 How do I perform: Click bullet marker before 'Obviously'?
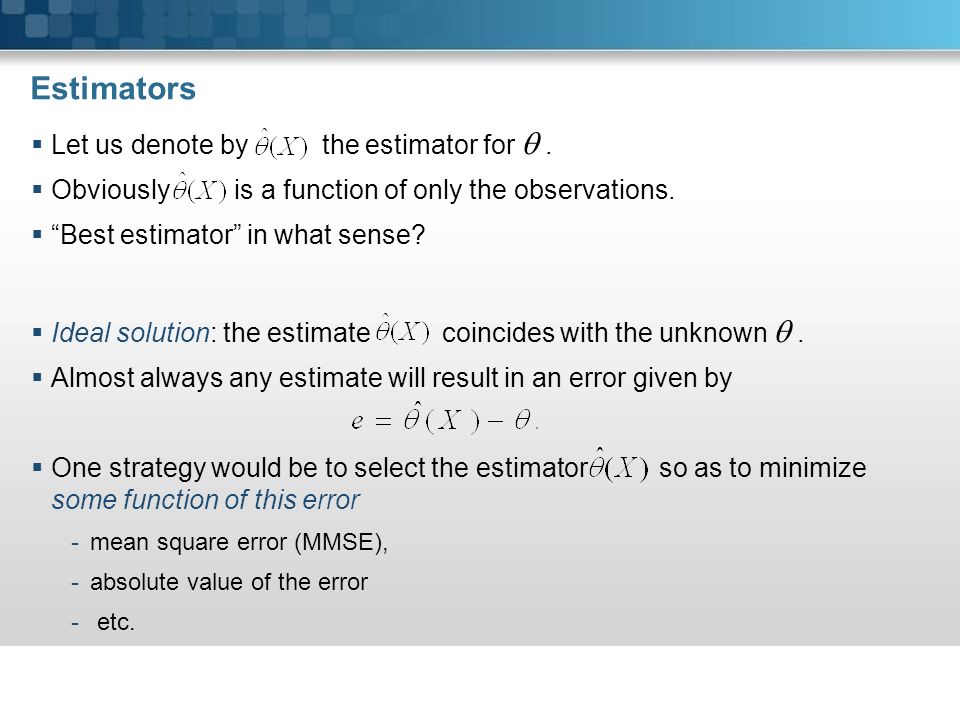click(x=37, y=190)
